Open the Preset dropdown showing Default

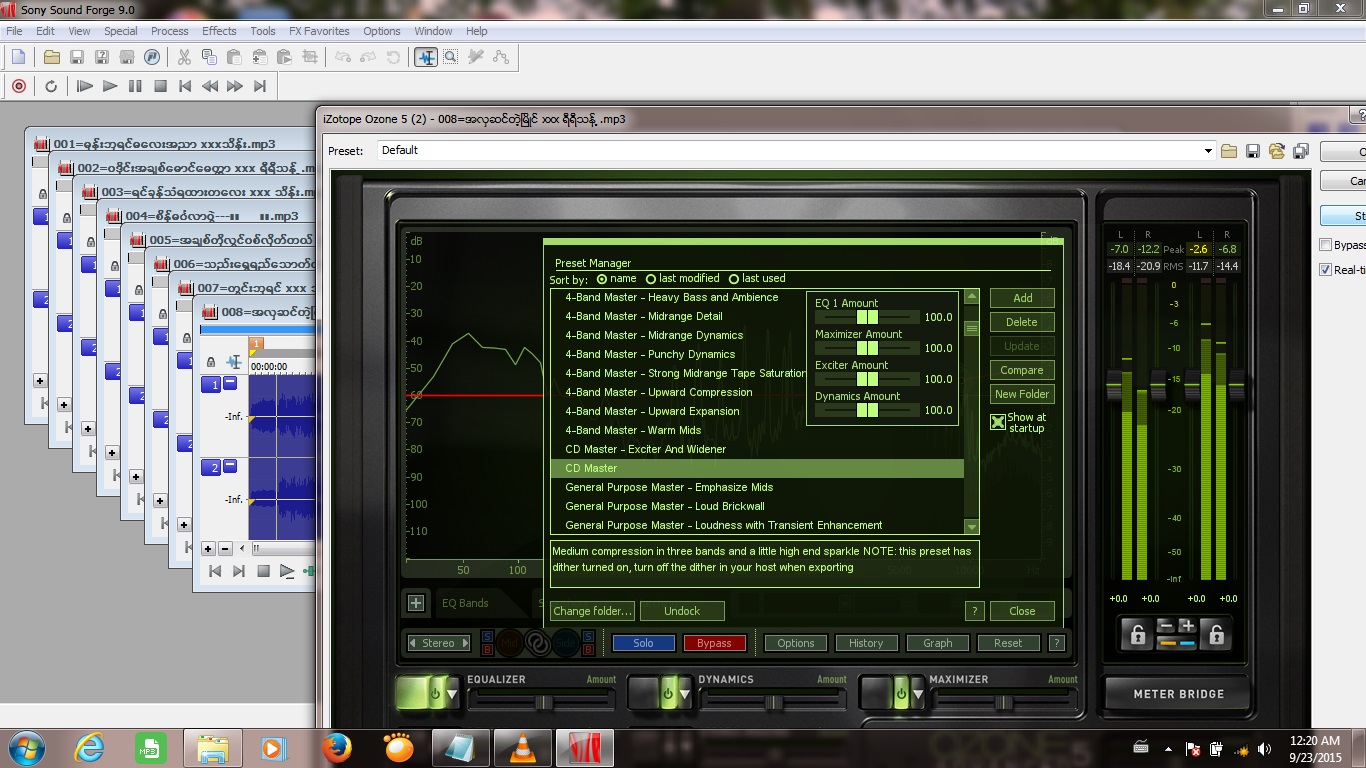click(x=797, y=150)
